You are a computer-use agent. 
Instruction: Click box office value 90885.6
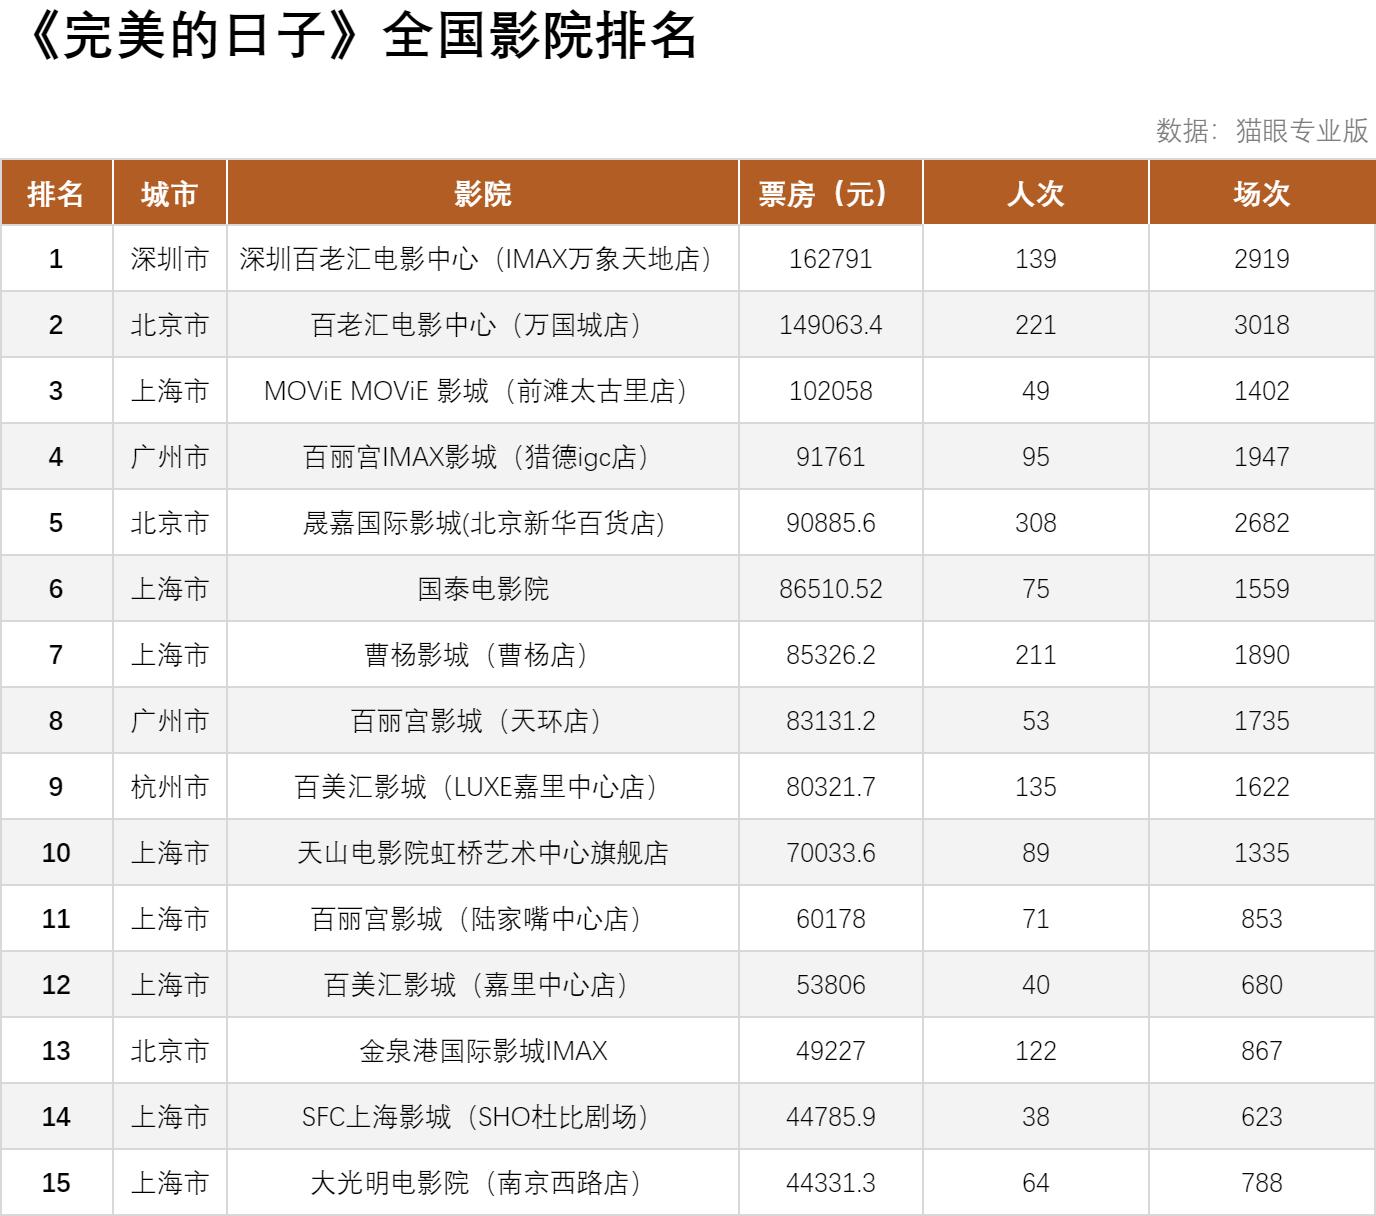[831, 523]
